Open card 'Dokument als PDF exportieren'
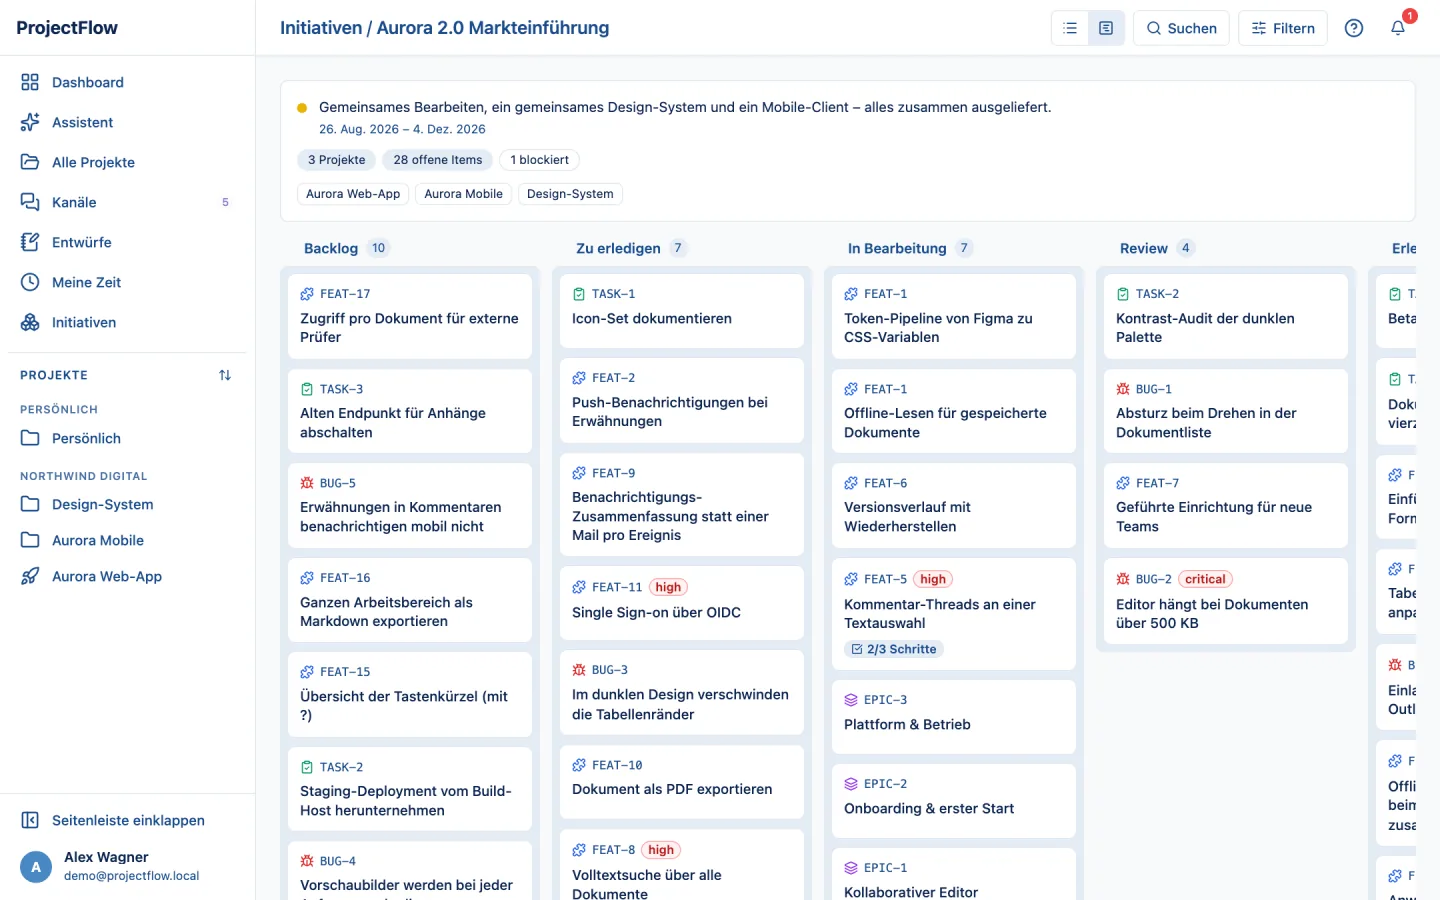Viewport: 1440px width, 900px height. point(682,782)
